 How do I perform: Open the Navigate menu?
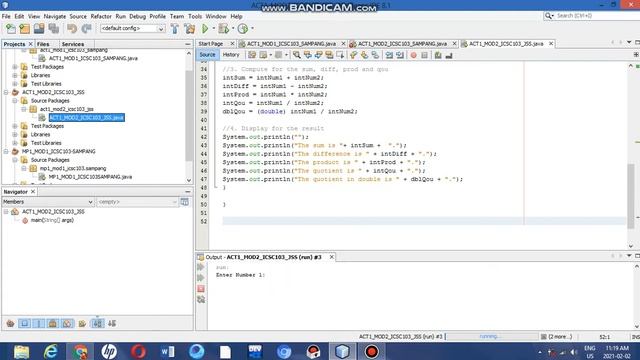pyautogui.click(x=55, y=16)
